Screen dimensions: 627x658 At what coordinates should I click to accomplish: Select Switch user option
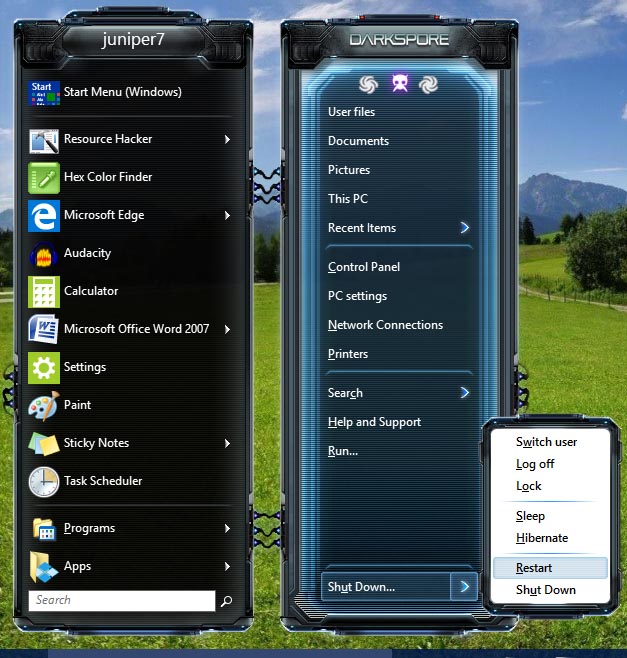pos(548,442)
